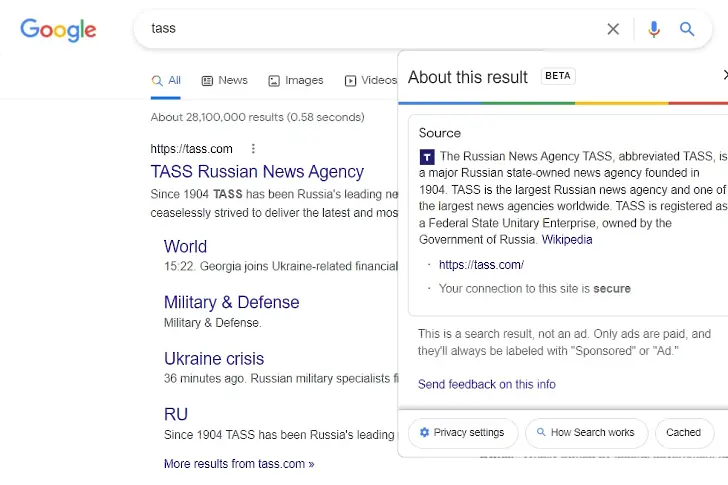Close the About this result panel
Screen dimensions: 728x485
click(725, 75)
